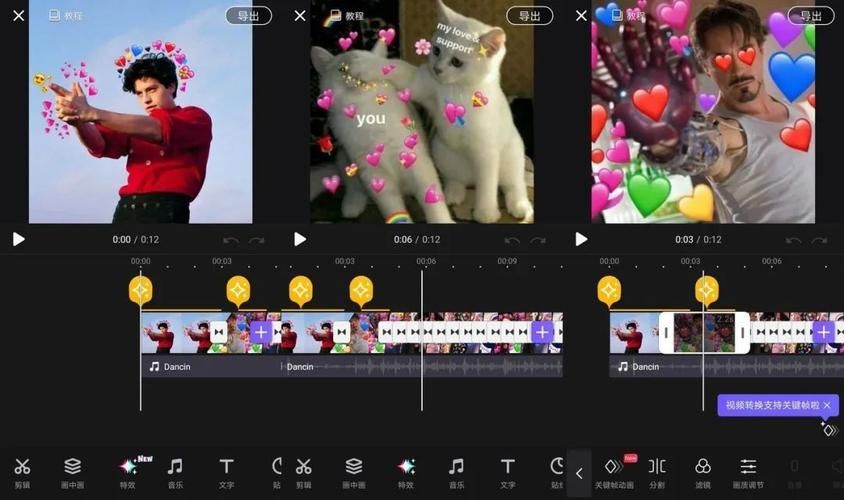This screenshot has height=500, width=844.
Task: Open 特效 effects tool on 0:06 screen
Action: coord(406,472)
